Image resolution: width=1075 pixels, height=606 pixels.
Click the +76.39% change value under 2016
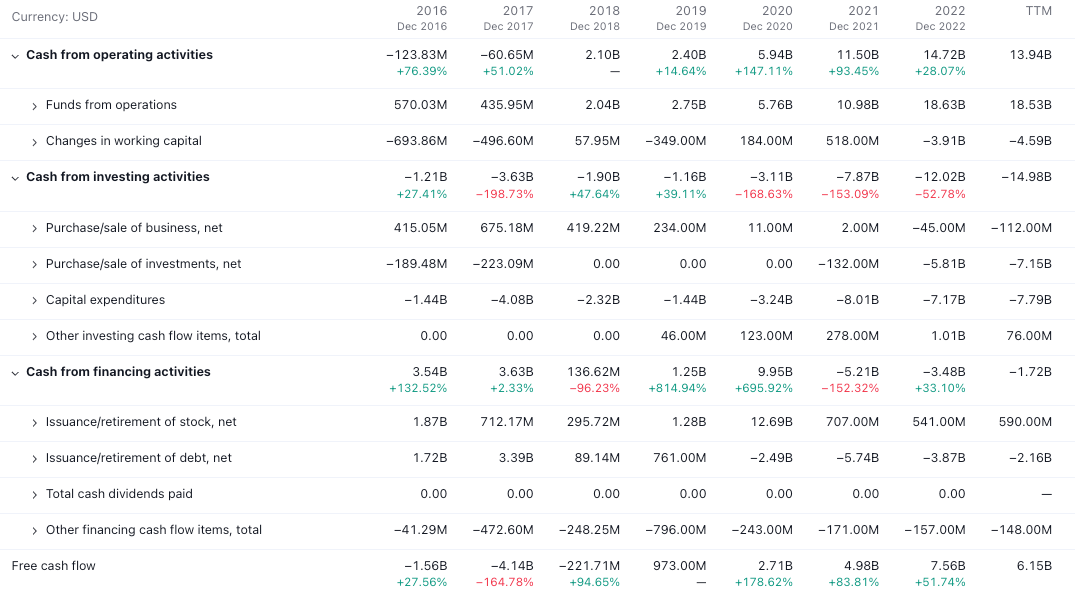tap(421, 71)
